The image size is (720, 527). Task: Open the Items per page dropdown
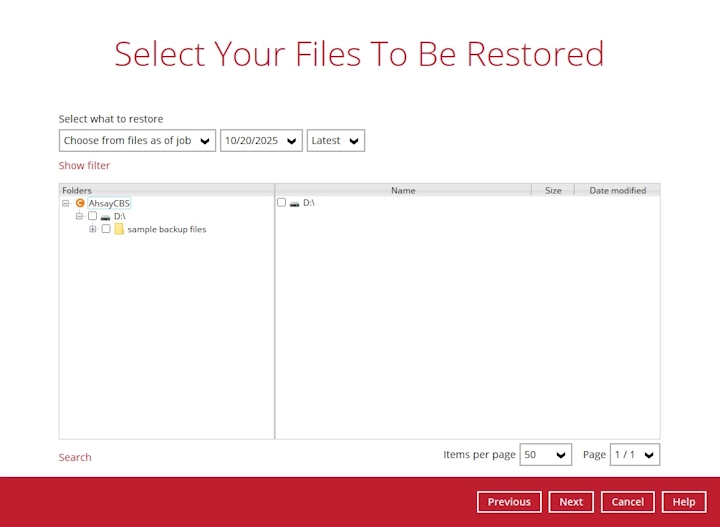(546, 454)
